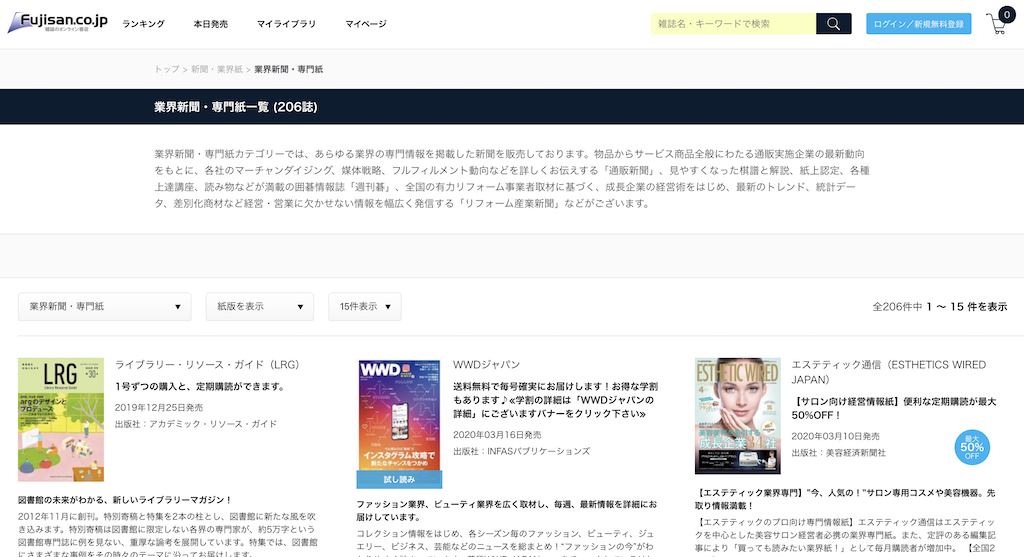Click the 試し読み button under WWD
This screenshot has height=557, width=1024.
click(x=399, y=479)
